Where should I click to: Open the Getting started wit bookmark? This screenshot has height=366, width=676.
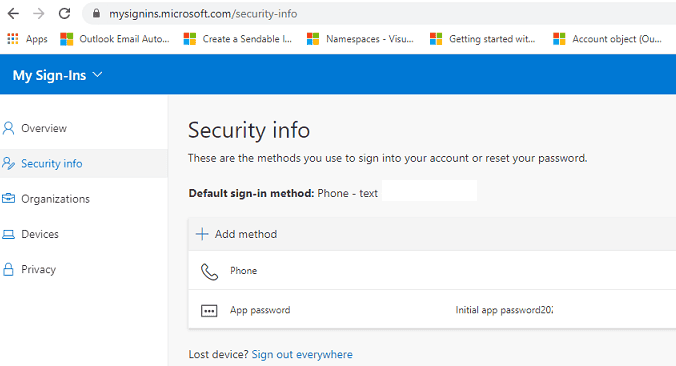click(483, 39)
